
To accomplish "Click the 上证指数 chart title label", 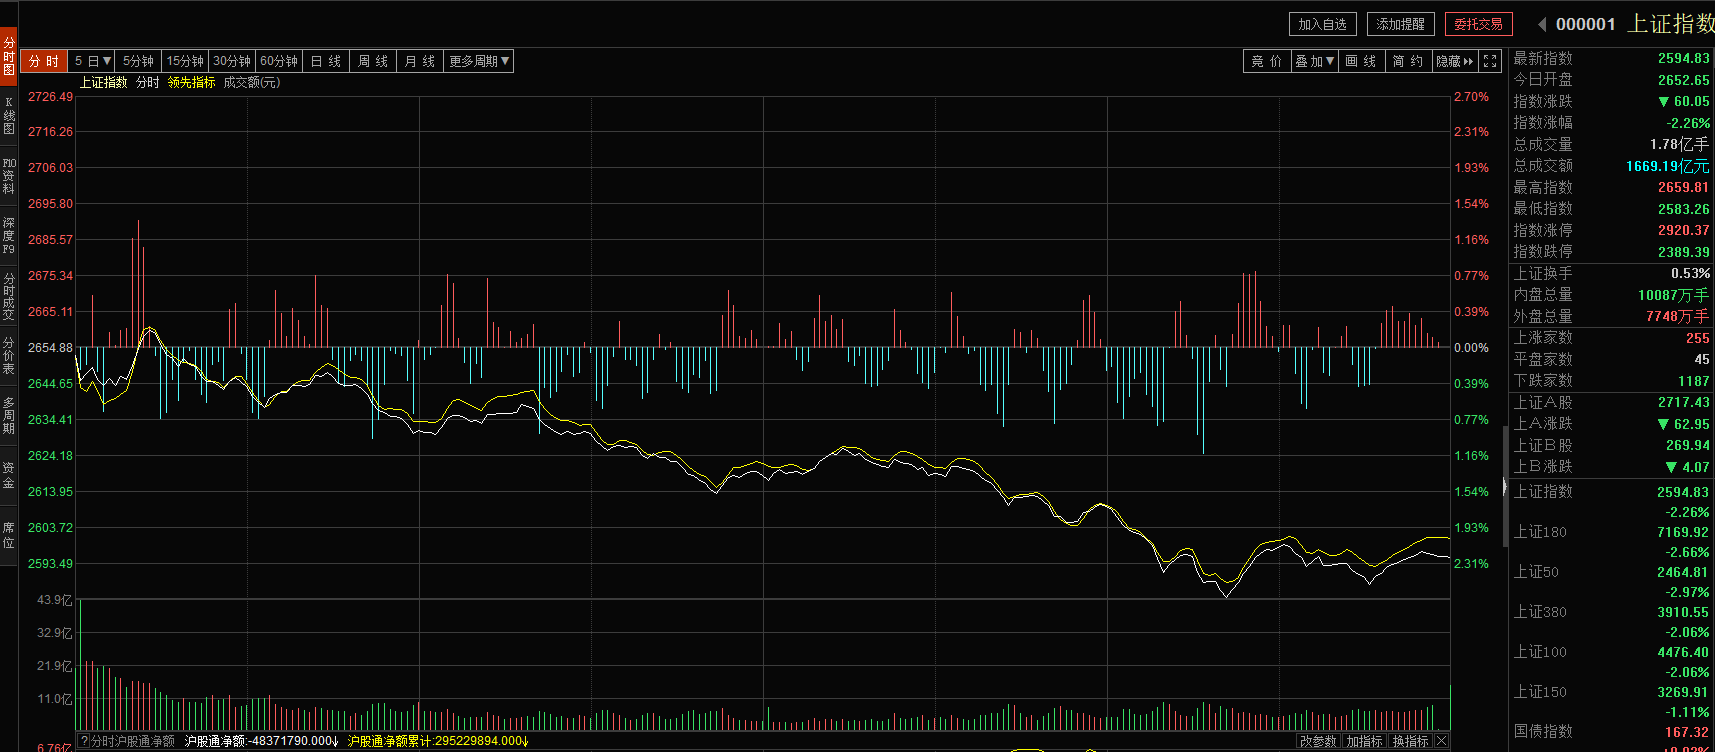I will coord(104,82).
